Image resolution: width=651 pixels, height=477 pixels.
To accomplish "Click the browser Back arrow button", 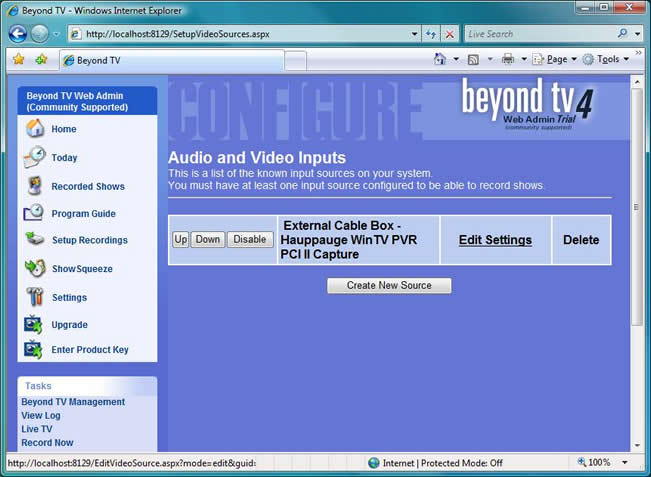I will 18,34.
